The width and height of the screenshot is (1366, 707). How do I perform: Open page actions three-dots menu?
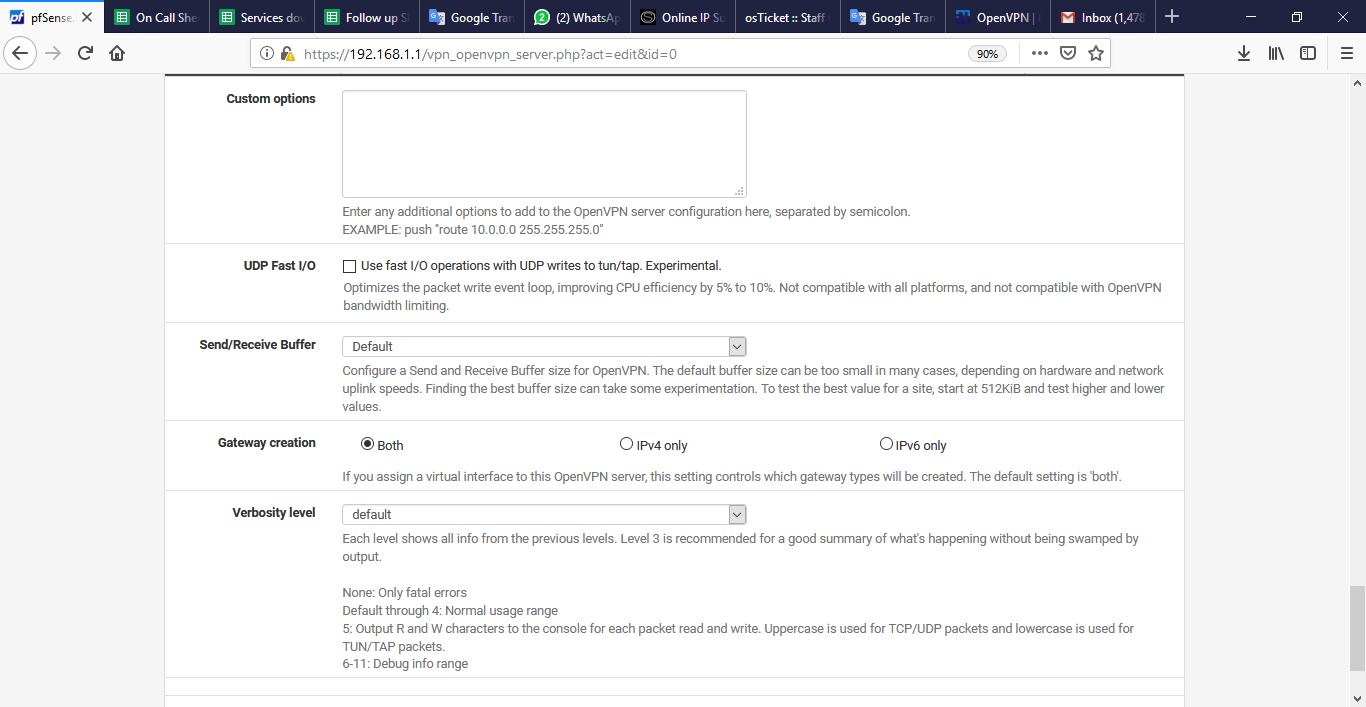(1040, 54)
